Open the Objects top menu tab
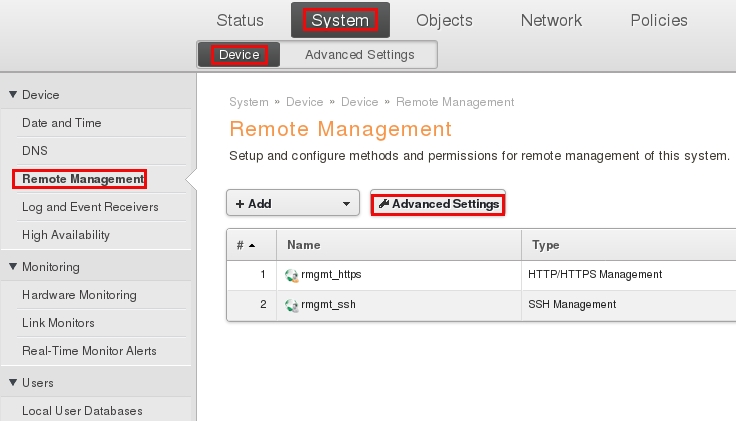 coord(444,20)
